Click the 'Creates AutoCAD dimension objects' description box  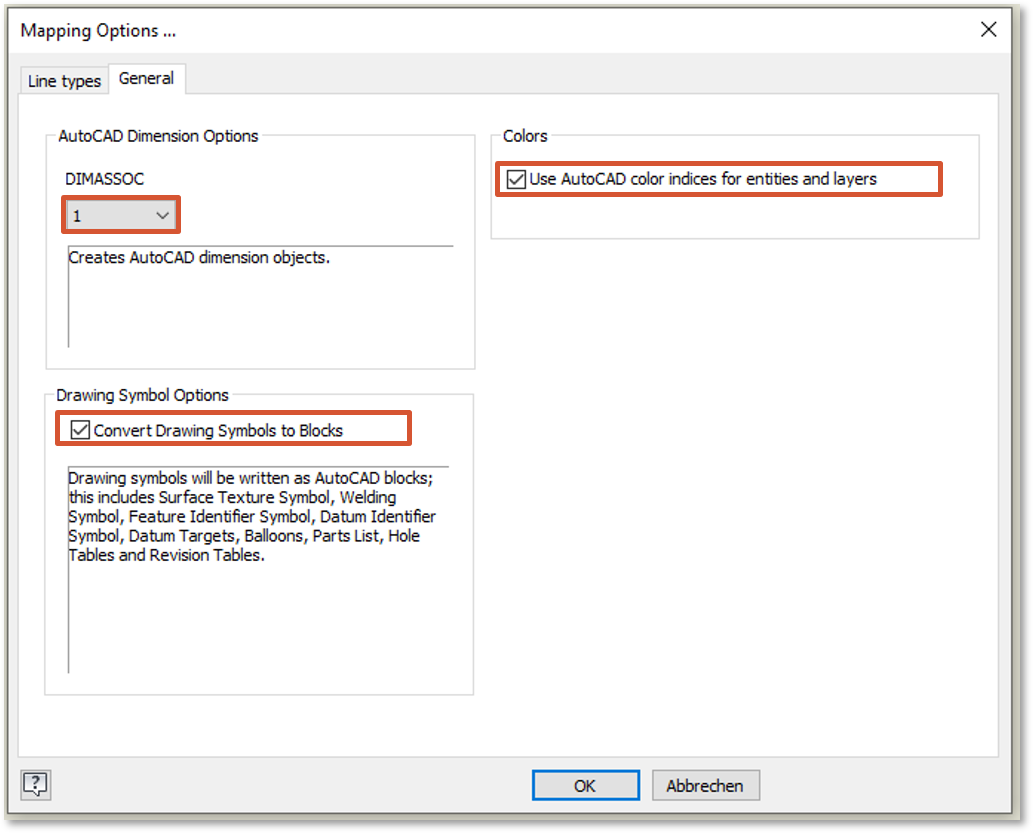pyautogui.click(x=260, y=295)
